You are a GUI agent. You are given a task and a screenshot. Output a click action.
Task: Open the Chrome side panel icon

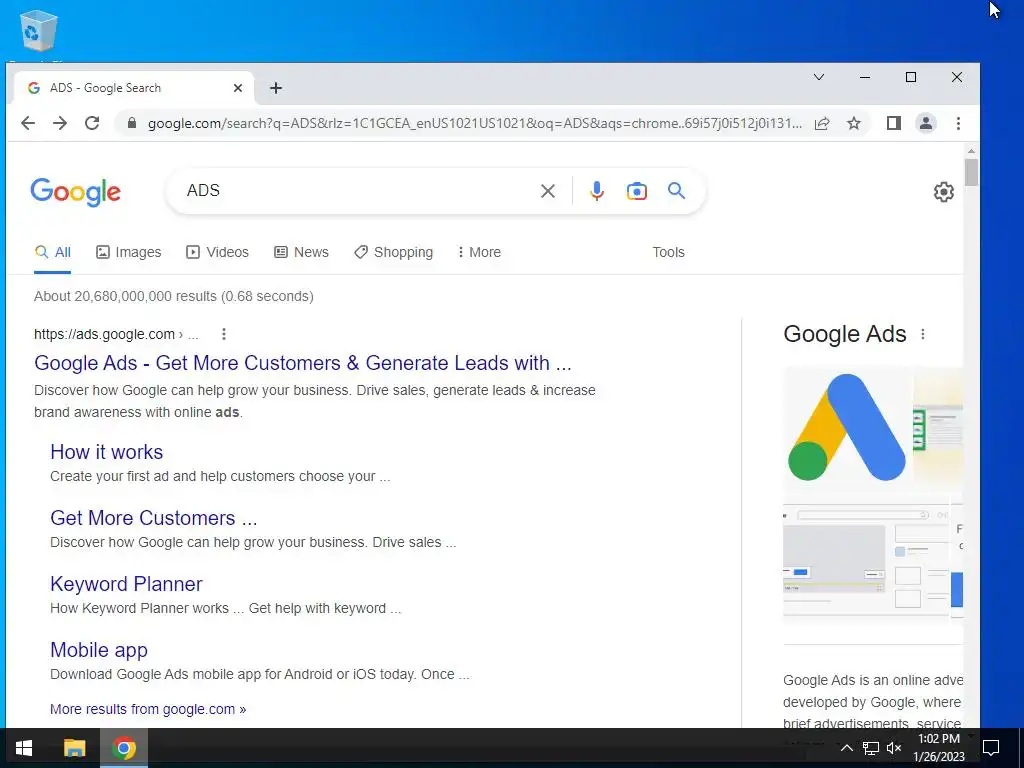[893, 123]
